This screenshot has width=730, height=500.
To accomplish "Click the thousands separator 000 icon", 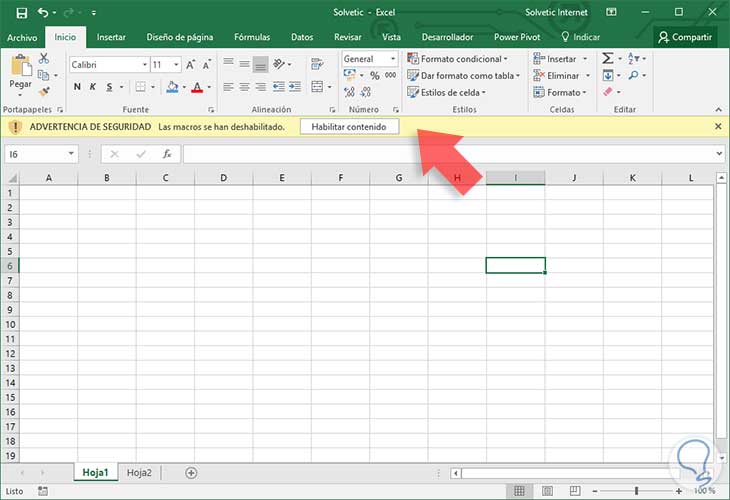I will 390,75.
